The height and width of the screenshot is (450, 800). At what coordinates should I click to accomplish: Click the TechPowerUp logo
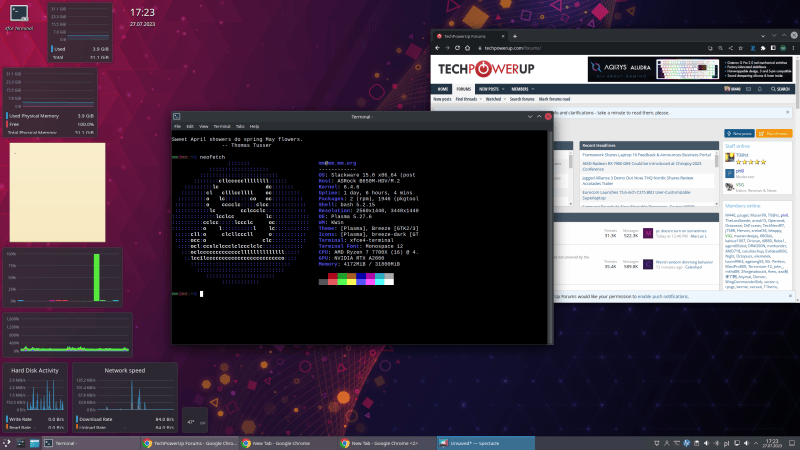pos(486,69)
